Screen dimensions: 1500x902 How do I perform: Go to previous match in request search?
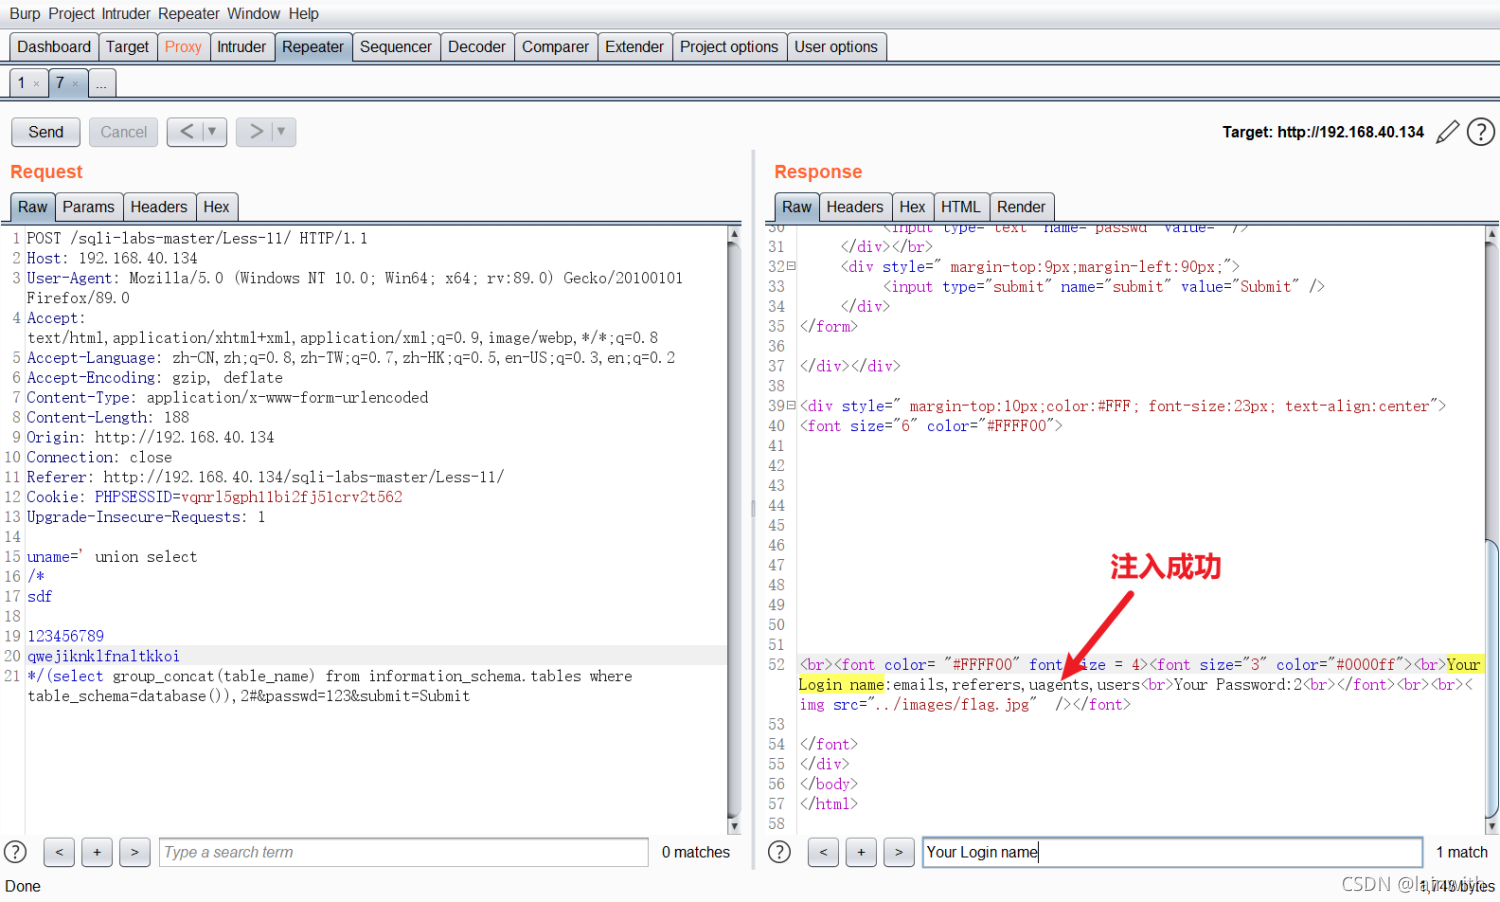(x=59, y=852)
